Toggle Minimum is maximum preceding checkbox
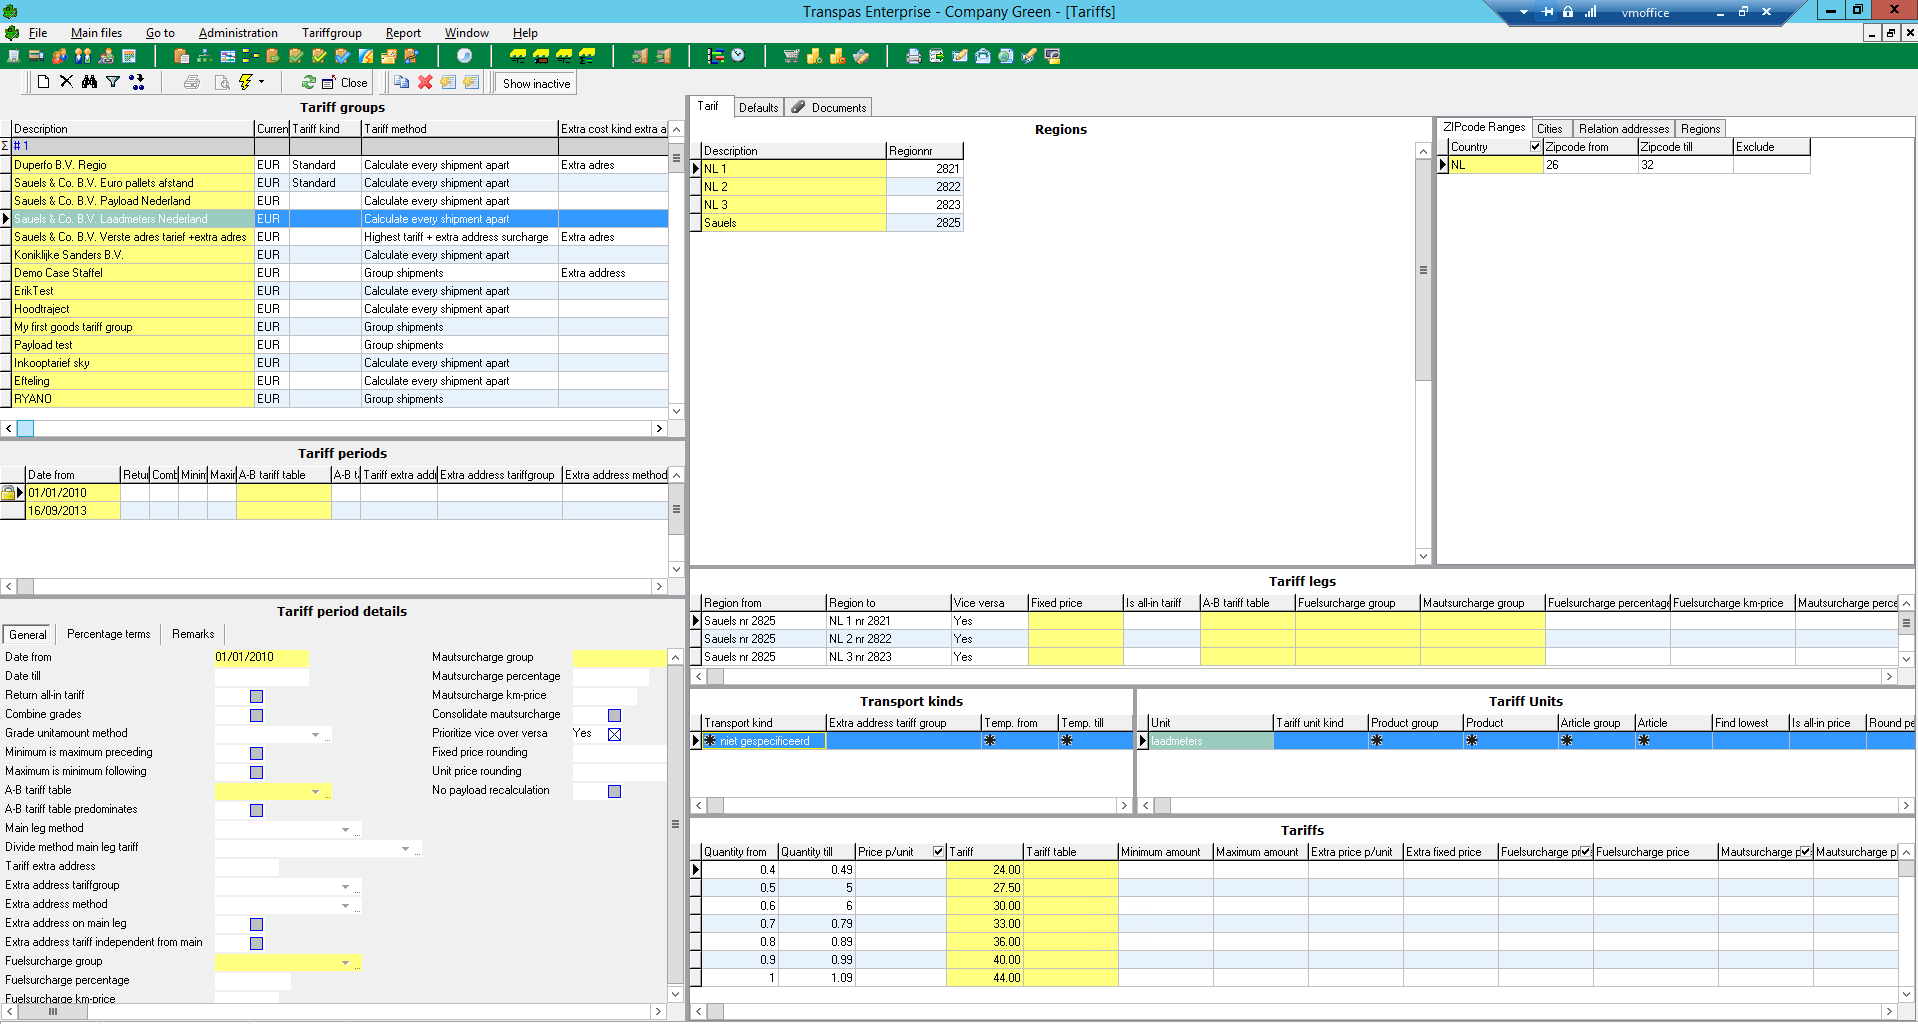 click(x=256, y=753)
